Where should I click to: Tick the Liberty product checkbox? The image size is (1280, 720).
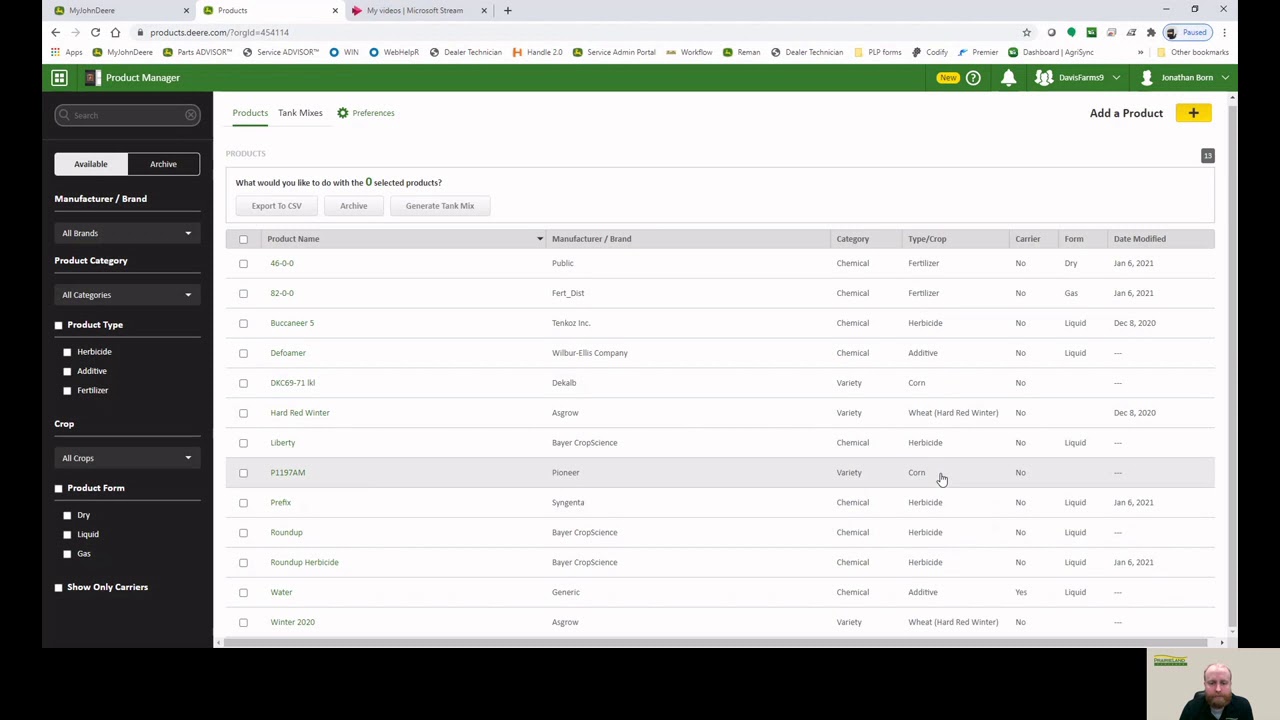point(243,443)
